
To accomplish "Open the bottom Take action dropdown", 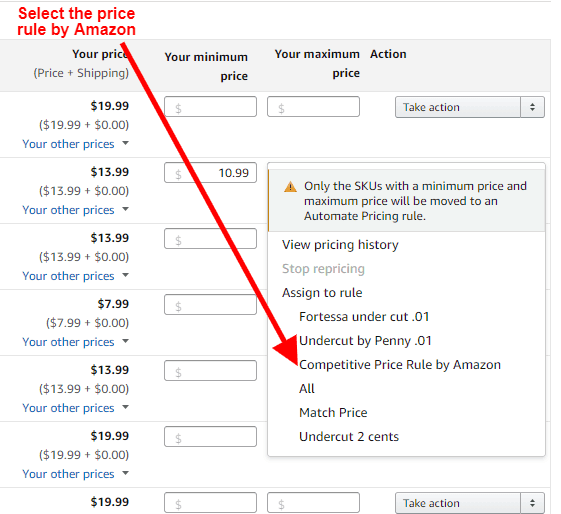I will [x=469, y=503].
